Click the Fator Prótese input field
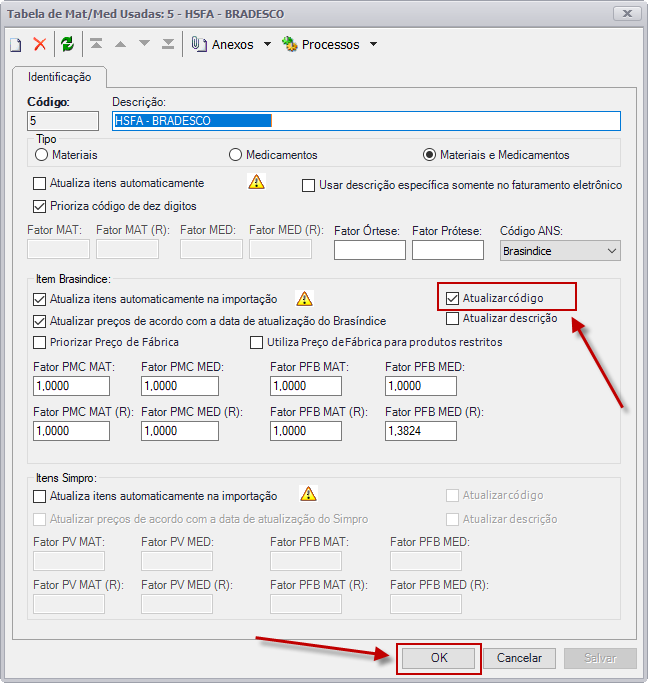This screenshot has width=648, height=683. point(448,250)
